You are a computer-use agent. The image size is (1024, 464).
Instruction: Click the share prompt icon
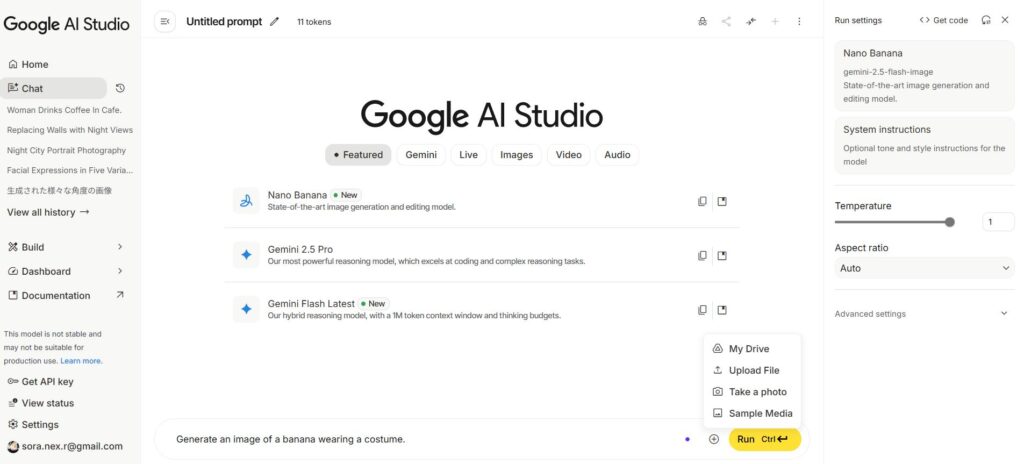pos(726,21)
